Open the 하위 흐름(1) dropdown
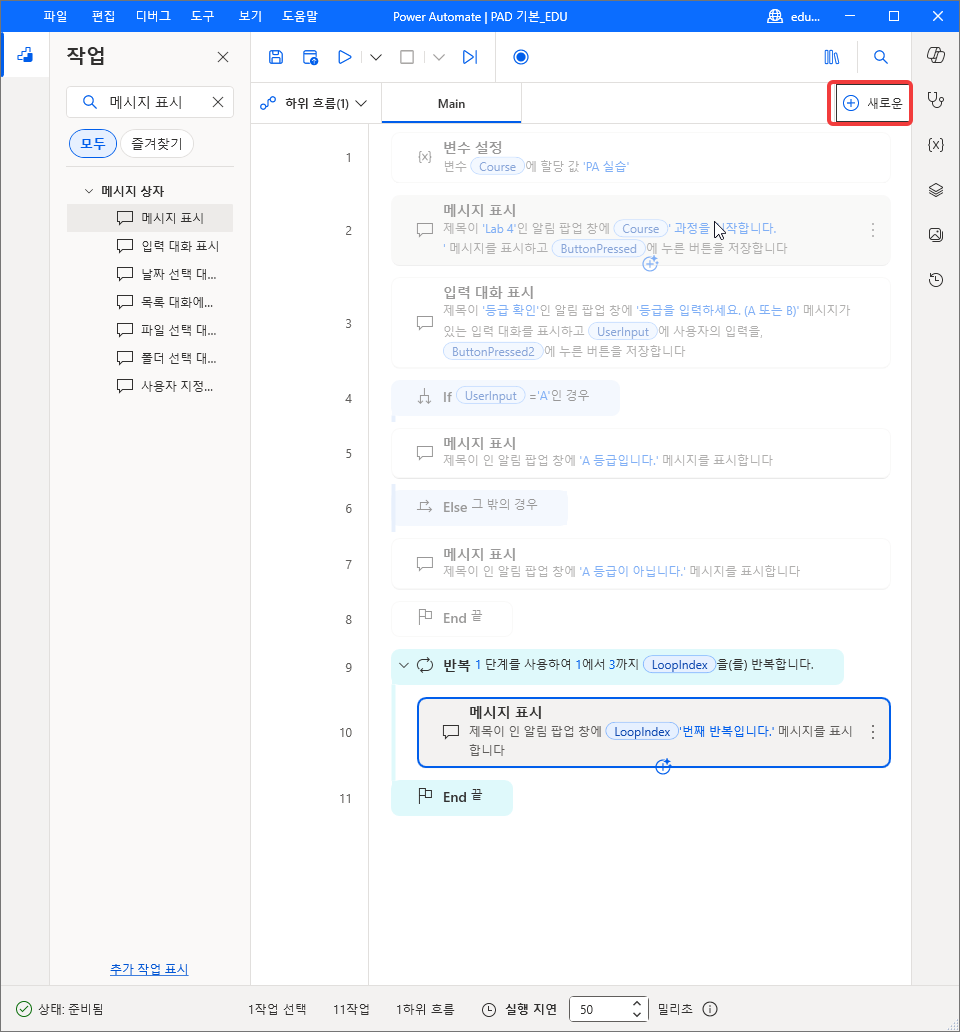960x1032 pixels. tap(313, 103)
